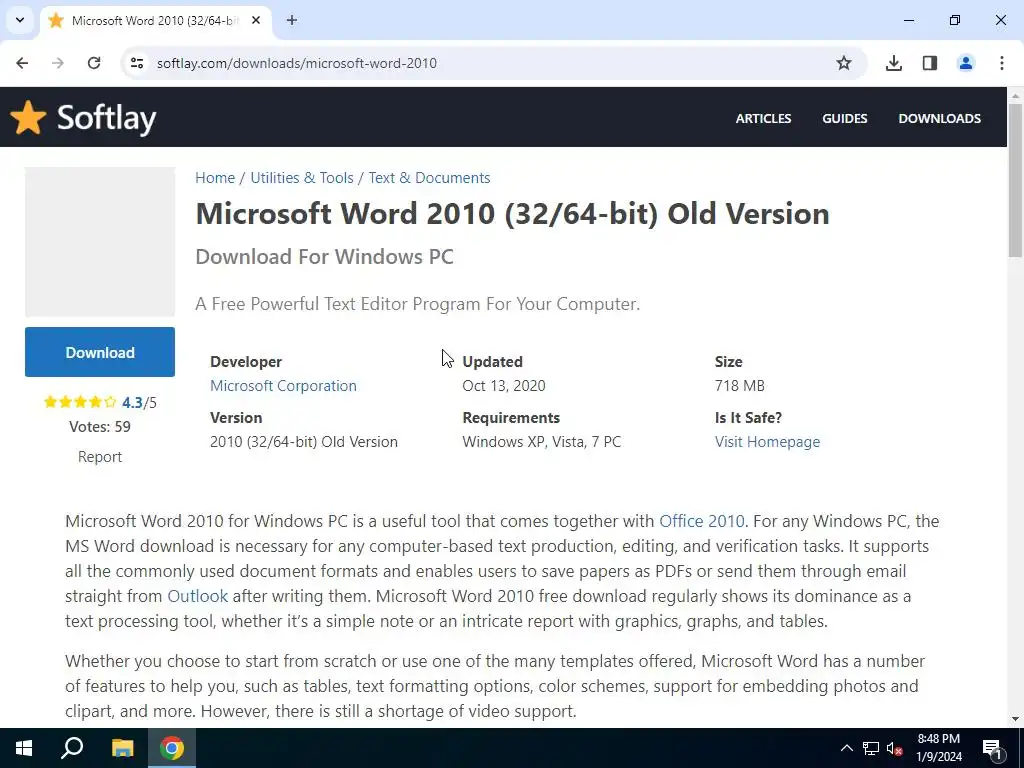
Task: Open the DOWNLOADS menu
Action: tap(939, 118)
